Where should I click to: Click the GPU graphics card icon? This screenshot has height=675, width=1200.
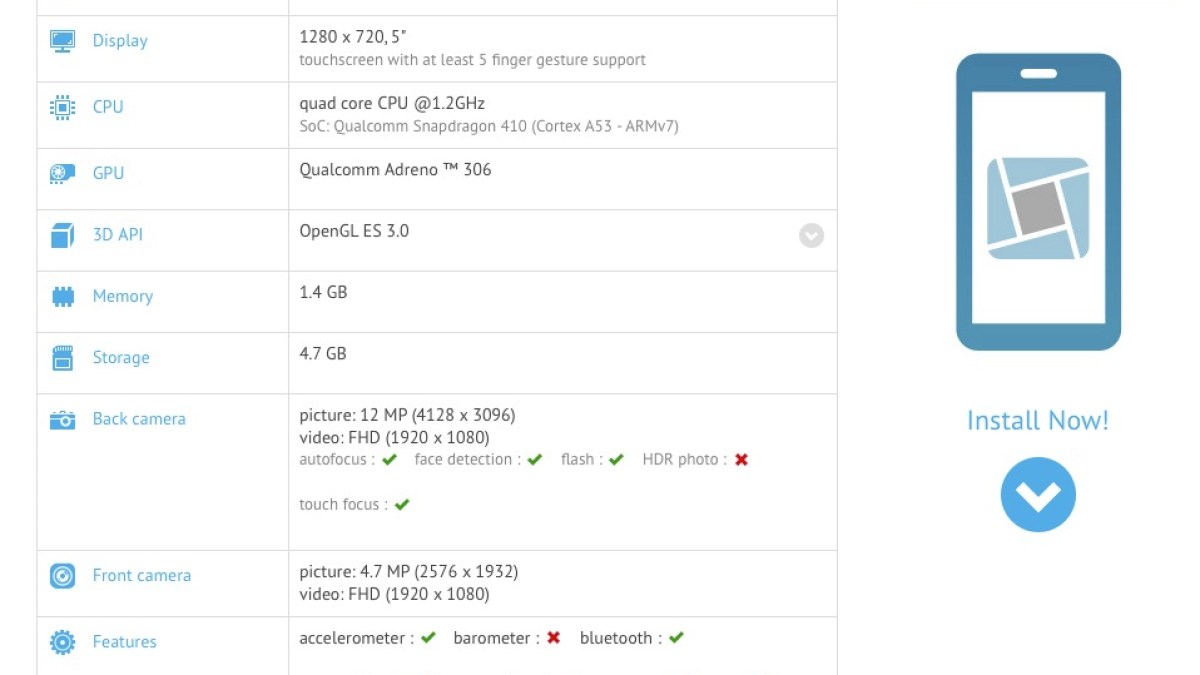[62, 173]
